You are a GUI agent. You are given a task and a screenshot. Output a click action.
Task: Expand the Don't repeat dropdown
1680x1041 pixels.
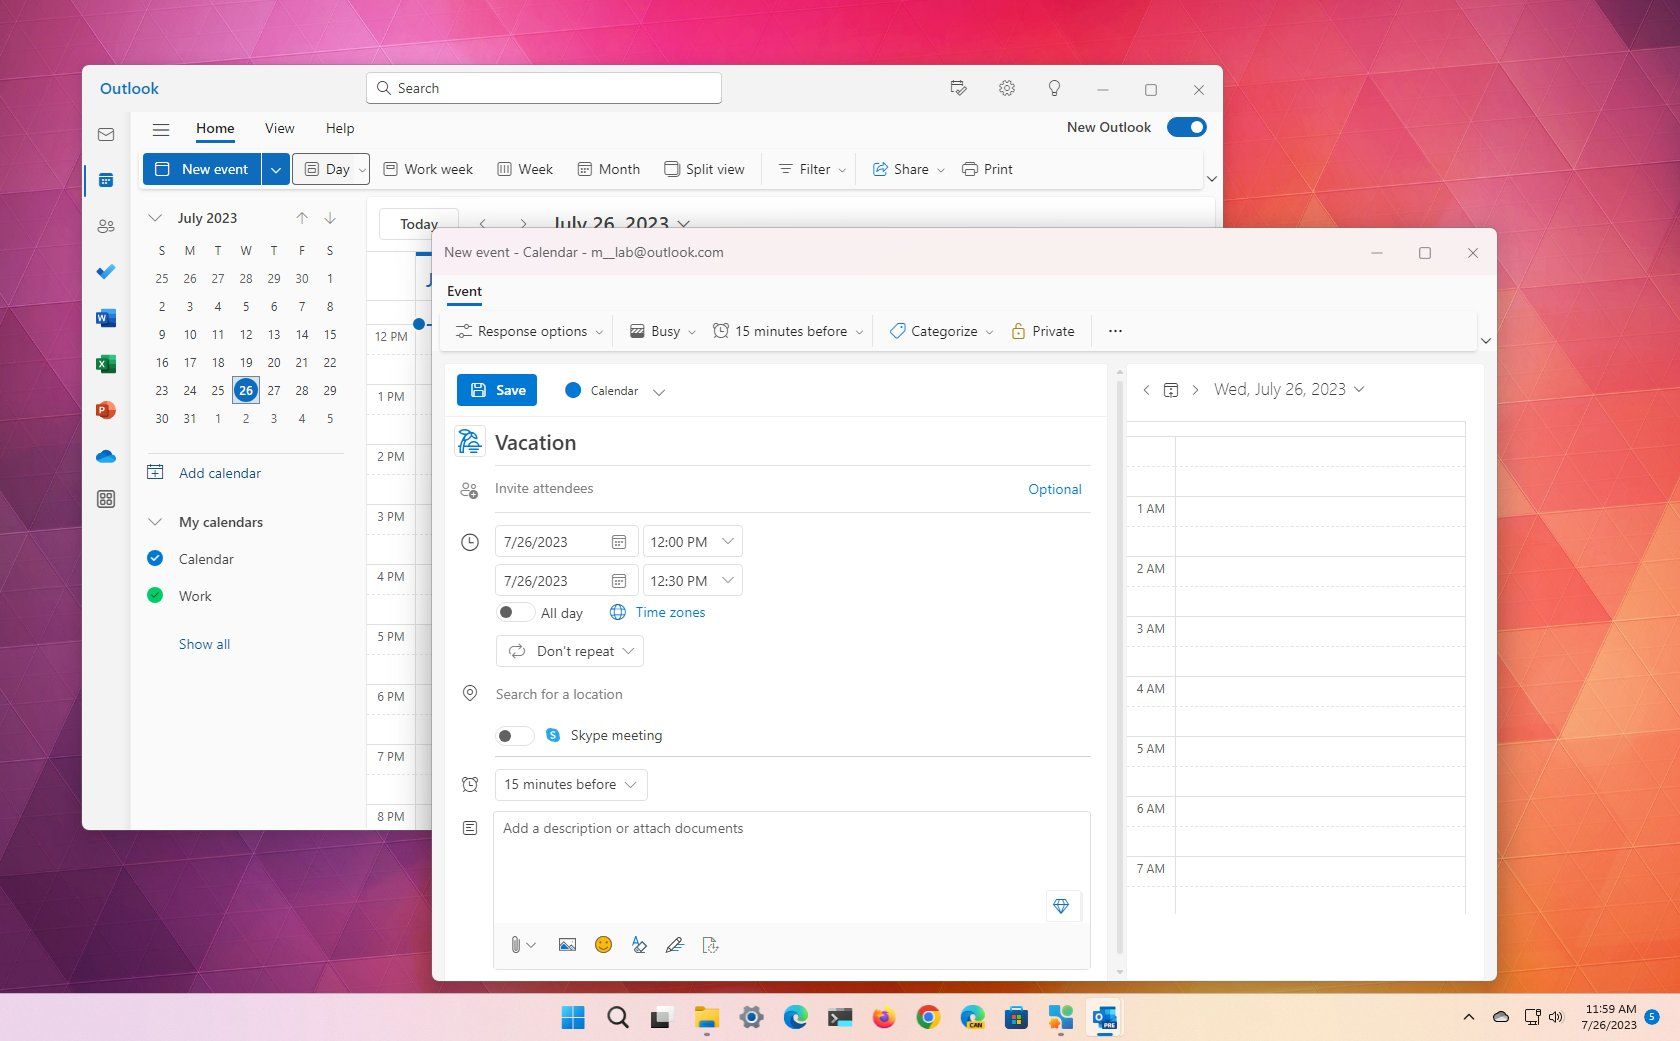[x=569, y=651]
